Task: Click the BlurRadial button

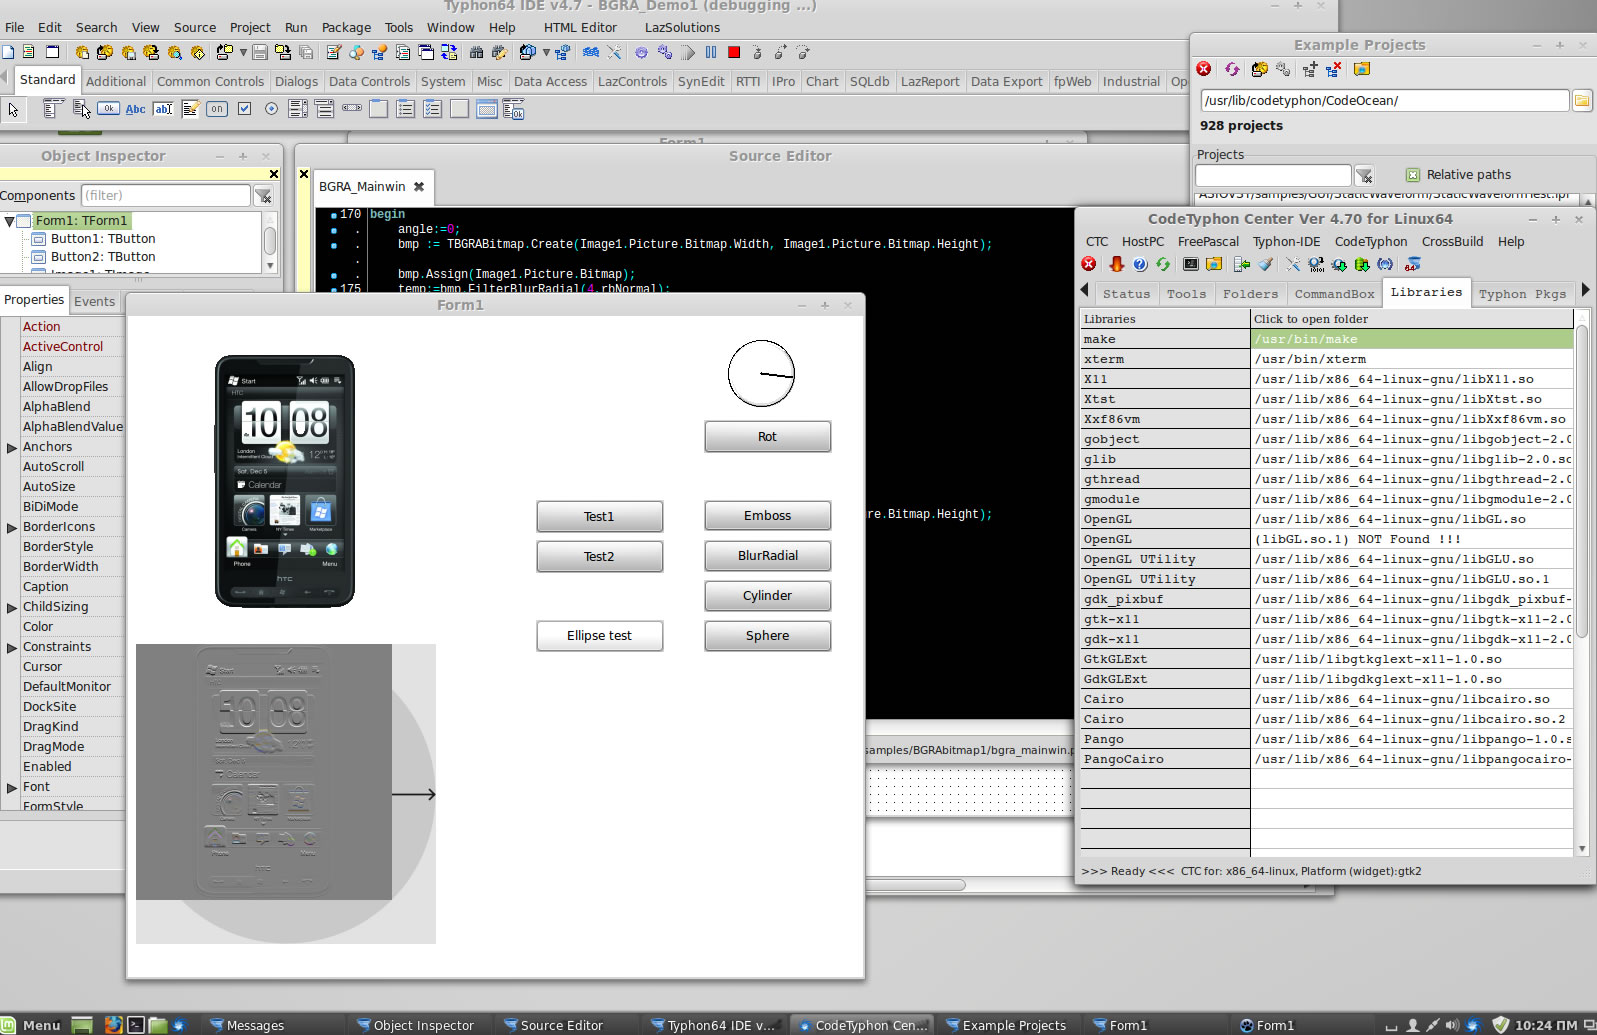Action: (x=767, y=556)
